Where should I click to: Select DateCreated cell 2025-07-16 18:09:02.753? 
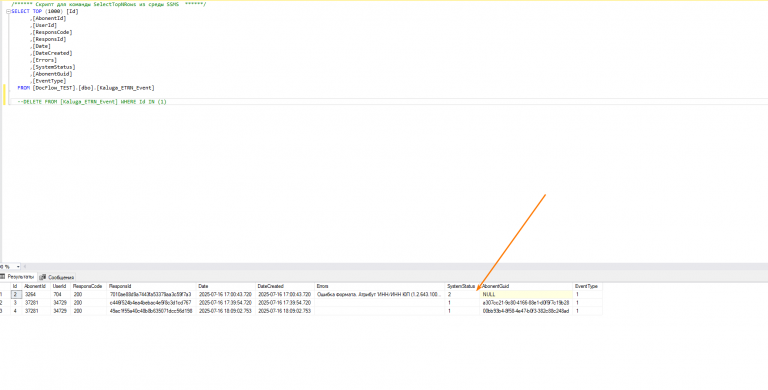click(x=285, y=311)
